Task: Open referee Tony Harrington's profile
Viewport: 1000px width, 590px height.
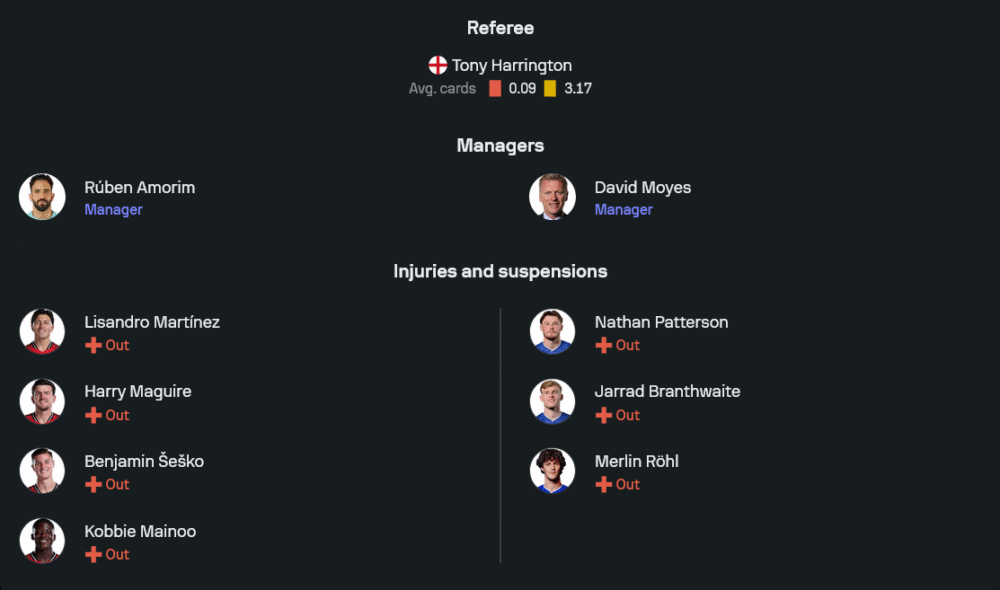Action: [x=511, y=65]
